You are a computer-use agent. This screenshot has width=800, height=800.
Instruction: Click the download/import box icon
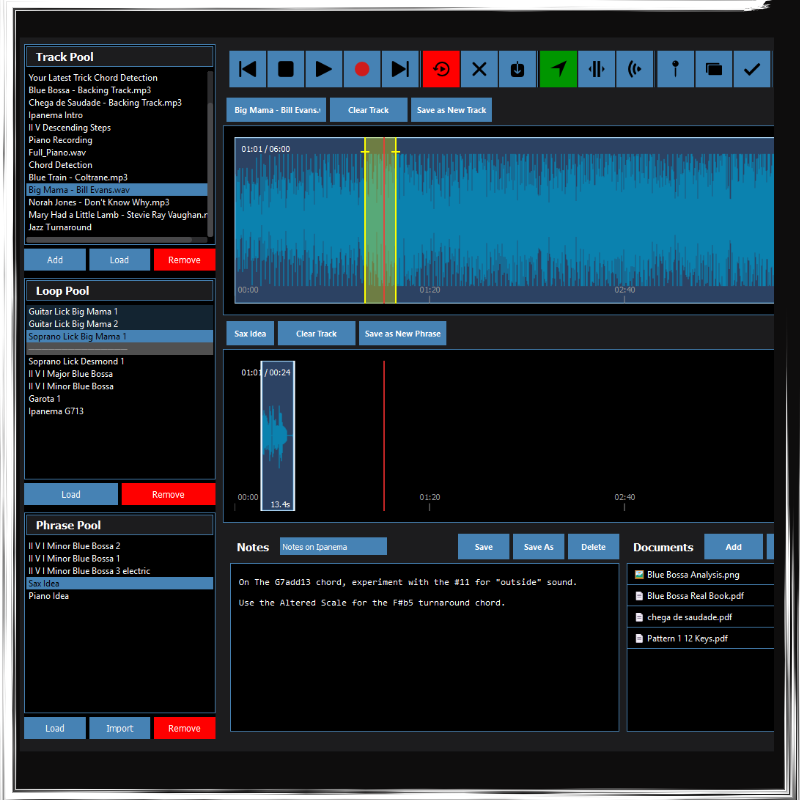pos(517,69)
